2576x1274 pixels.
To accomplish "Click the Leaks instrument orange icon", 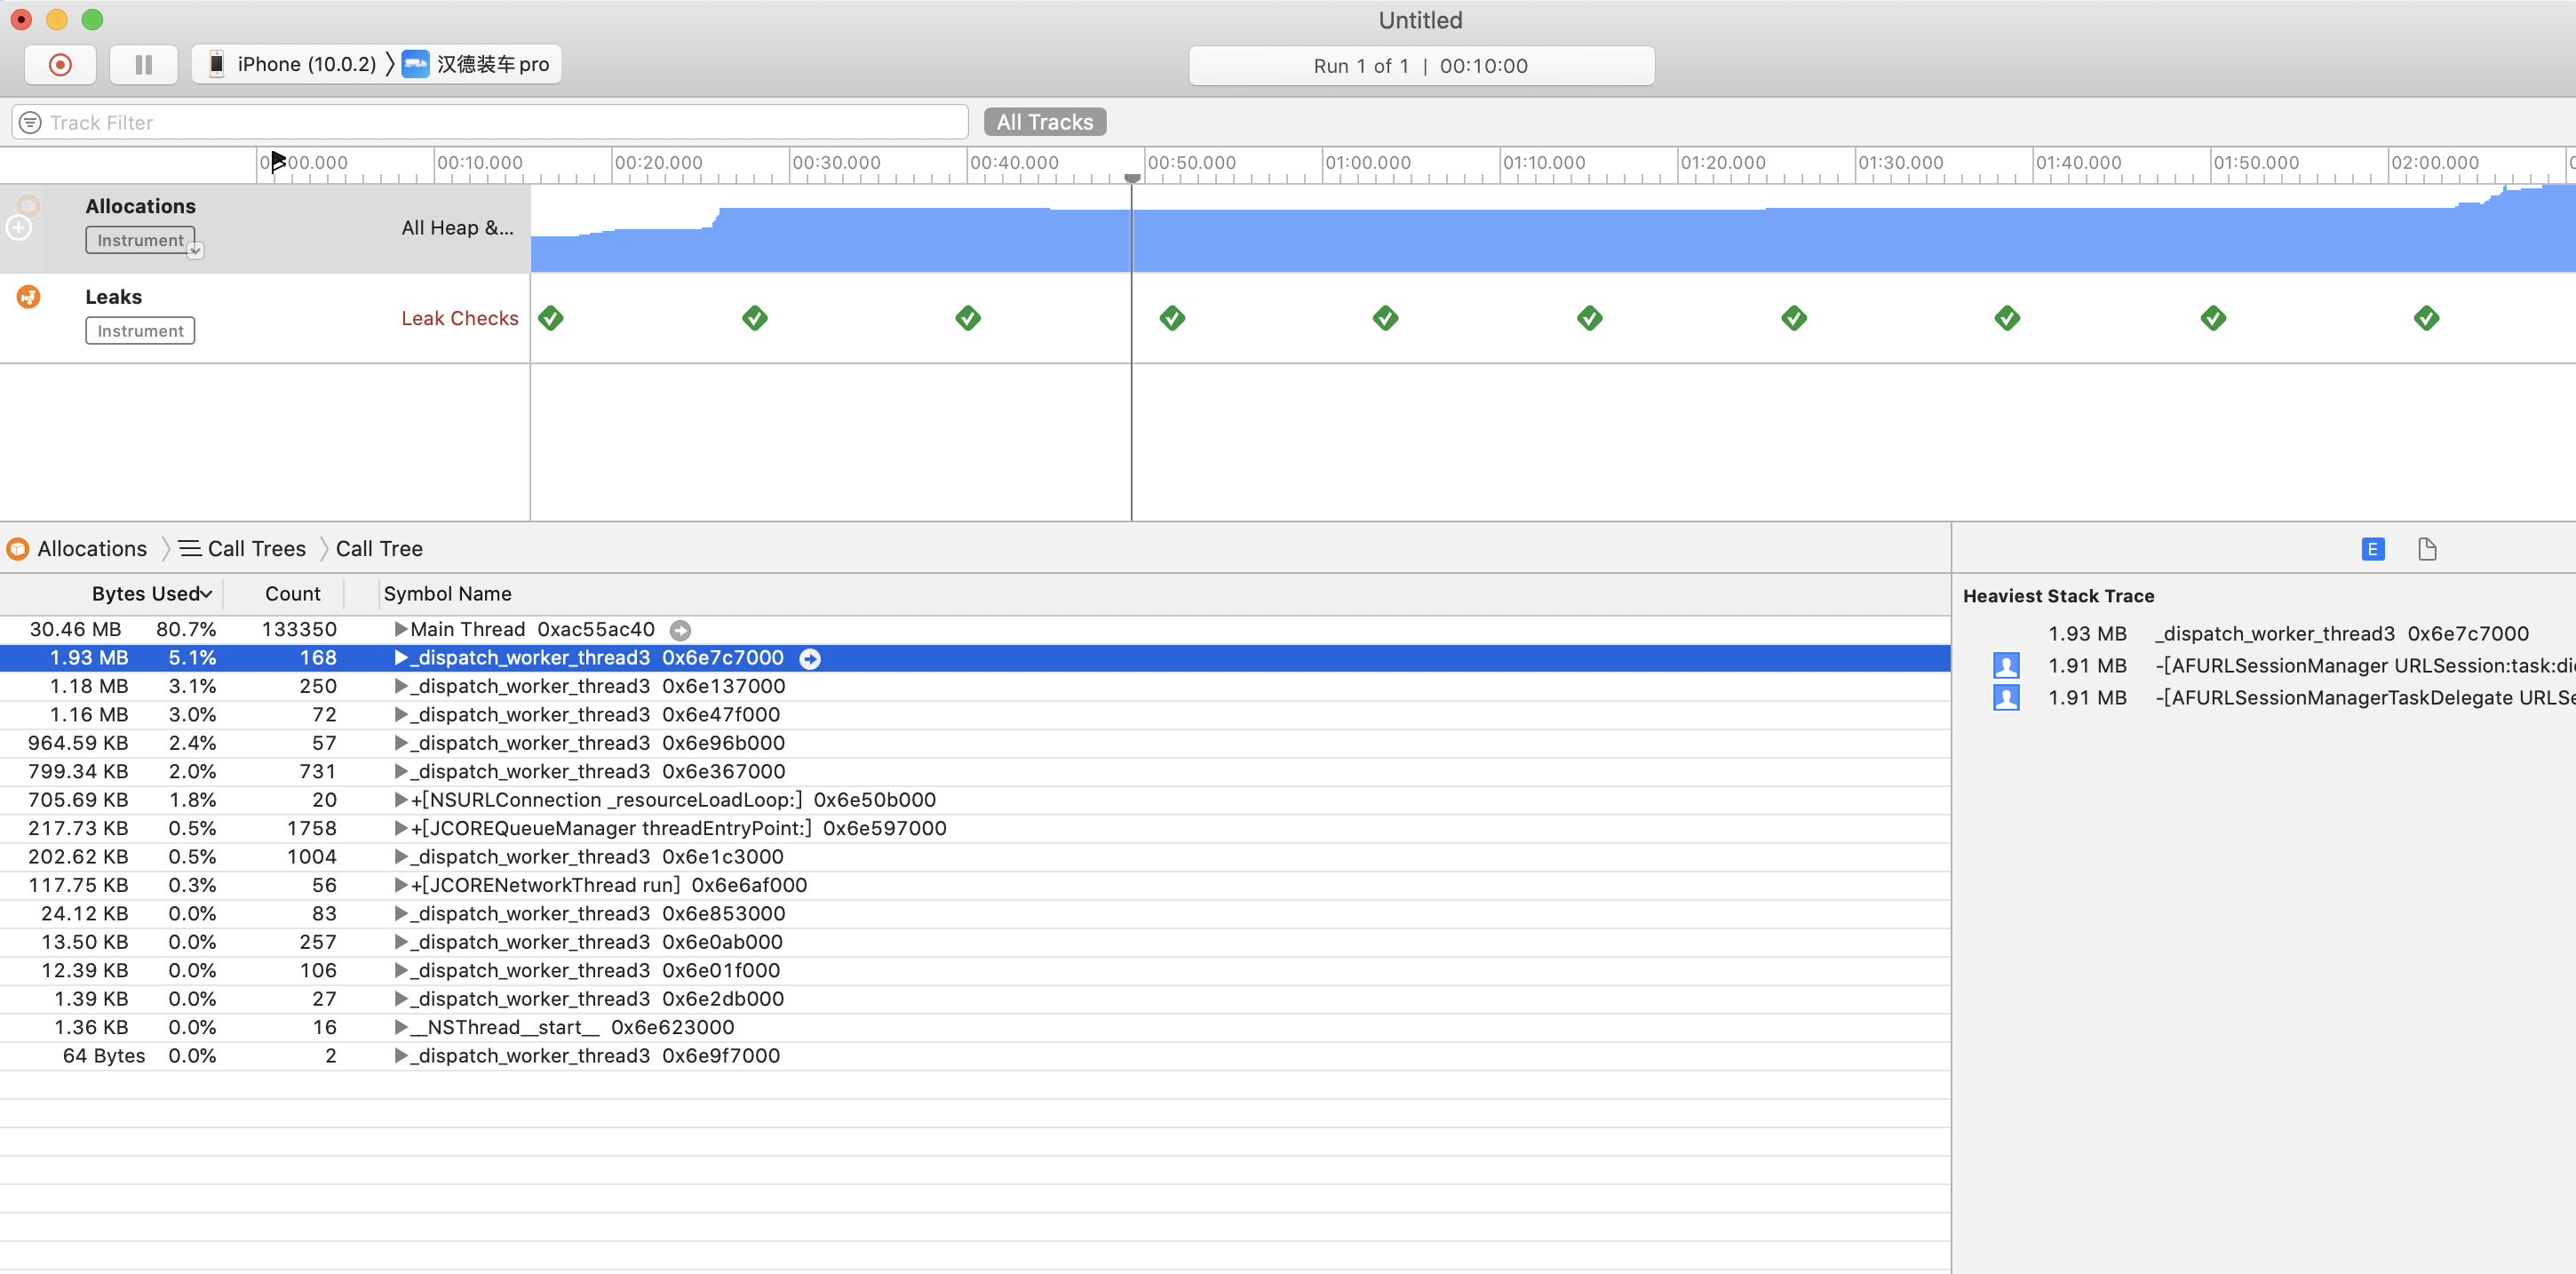I will [29, 297].
